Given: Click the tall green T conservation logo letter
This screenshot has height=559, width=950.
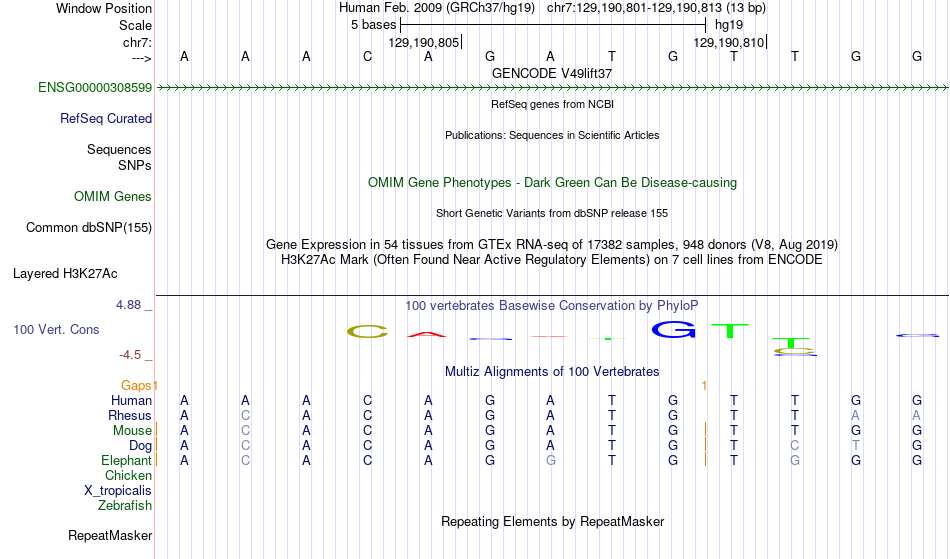Looking at the screenshot, I should [x=730, y=331].
